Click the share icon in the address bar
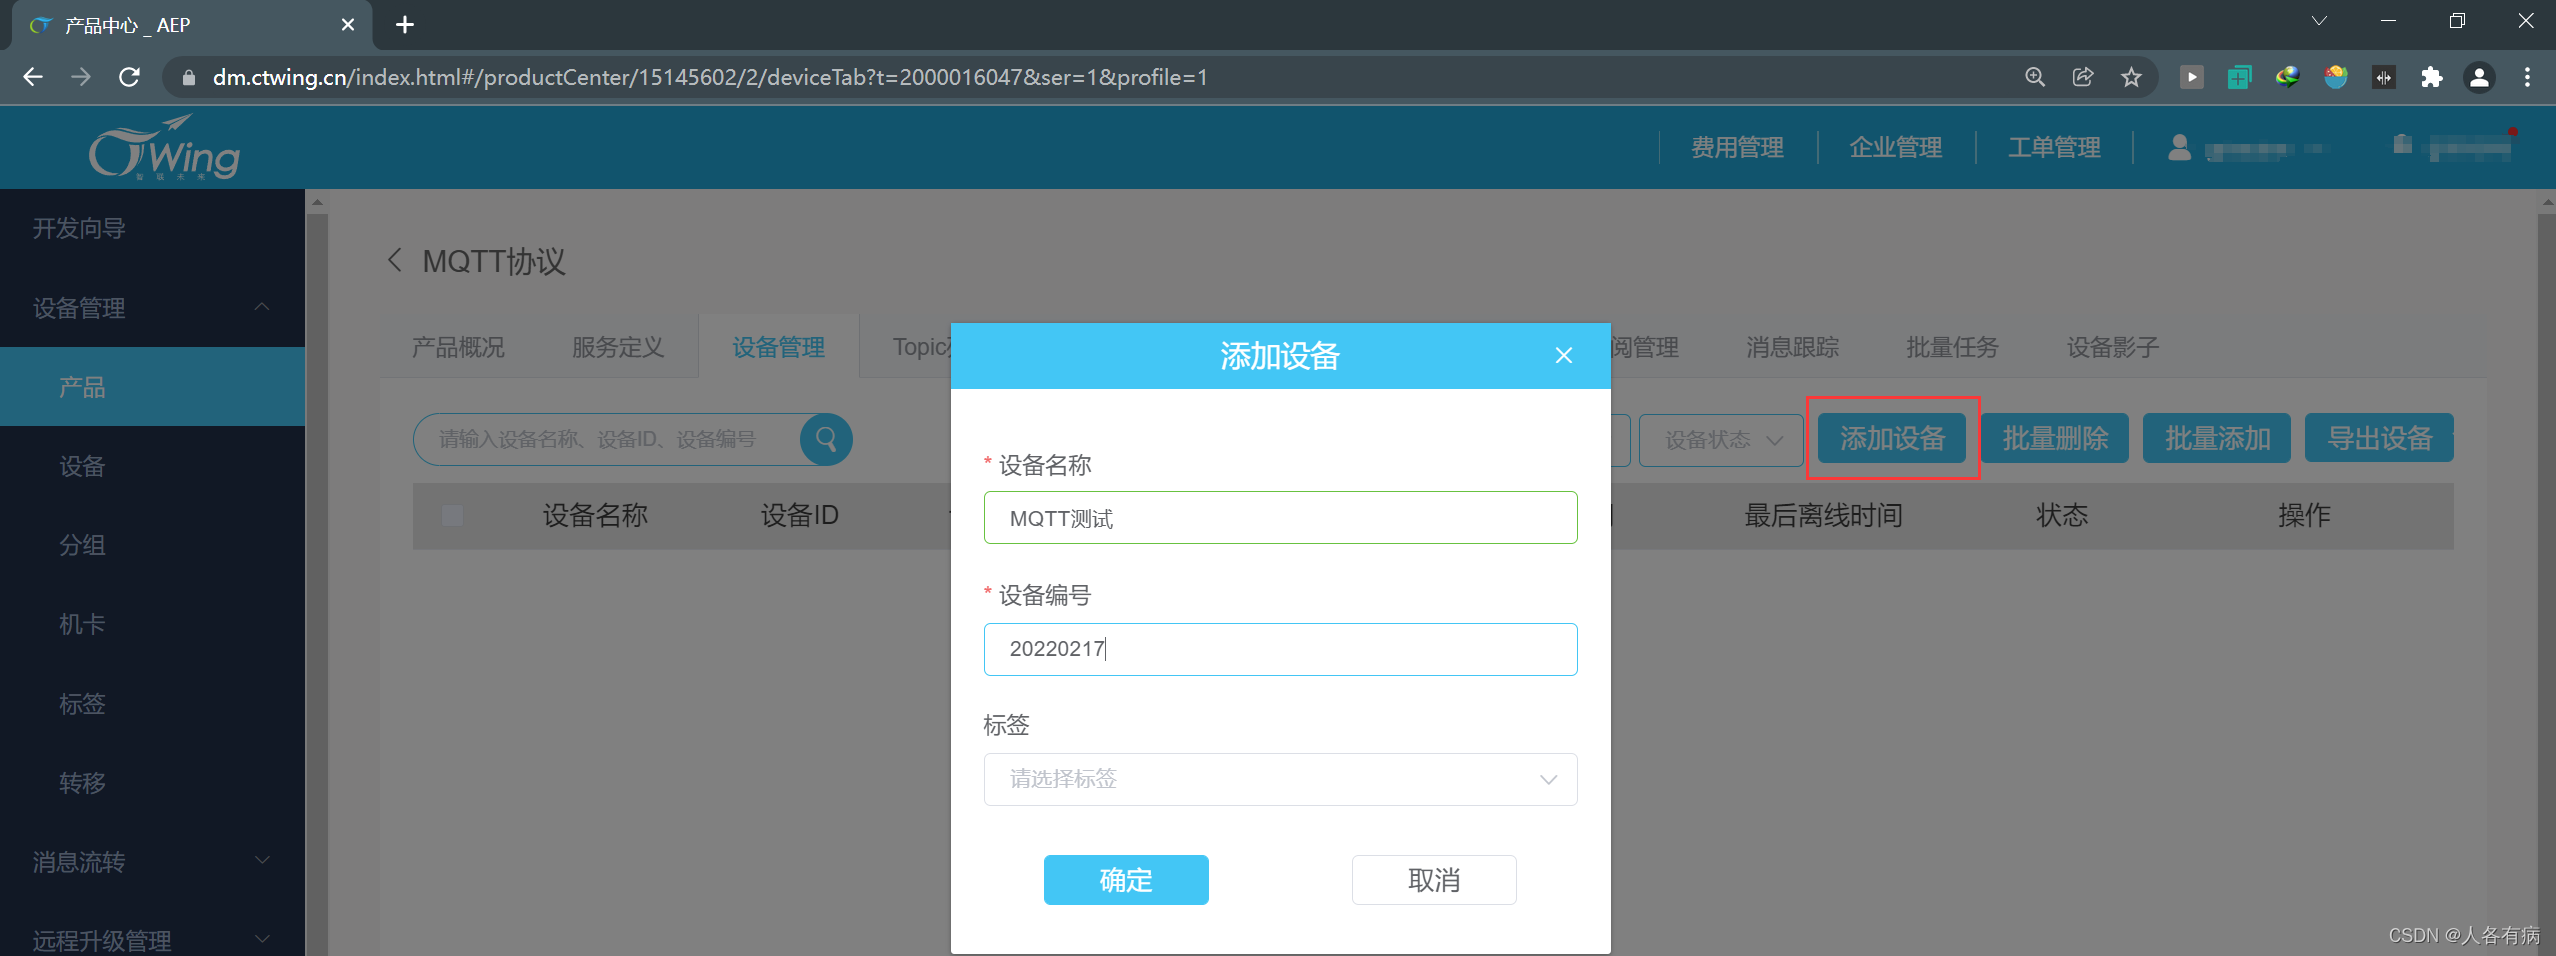Image resolution: width=2556 pixels, height=956 pixels. [2084, 77]
